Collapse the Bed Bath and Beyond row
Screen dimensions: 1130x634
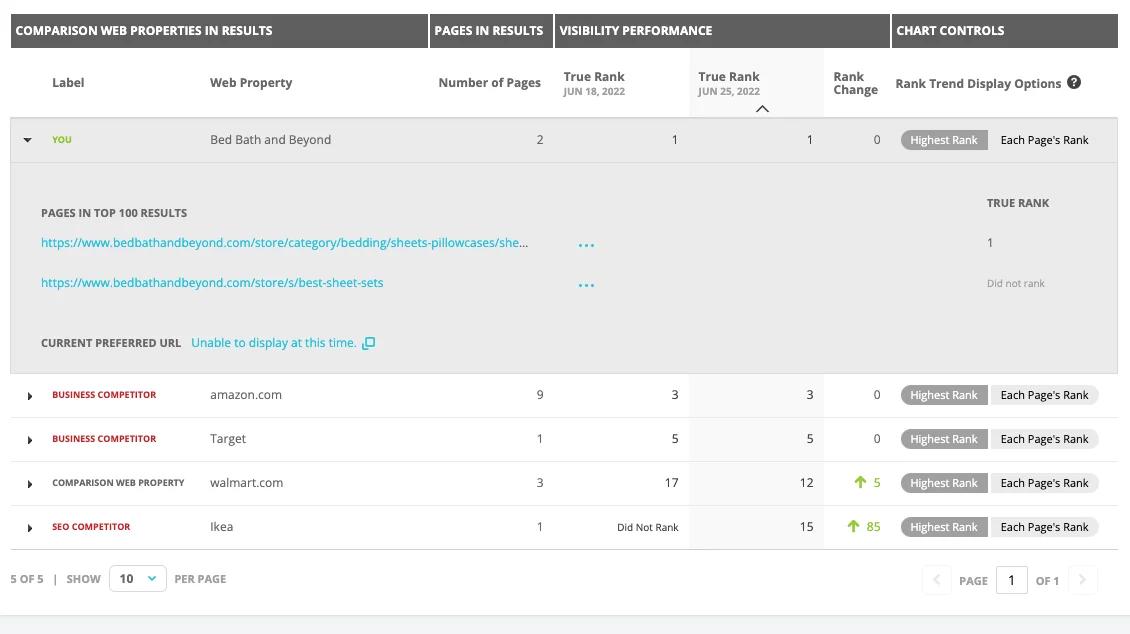click(x=28, y=140)
